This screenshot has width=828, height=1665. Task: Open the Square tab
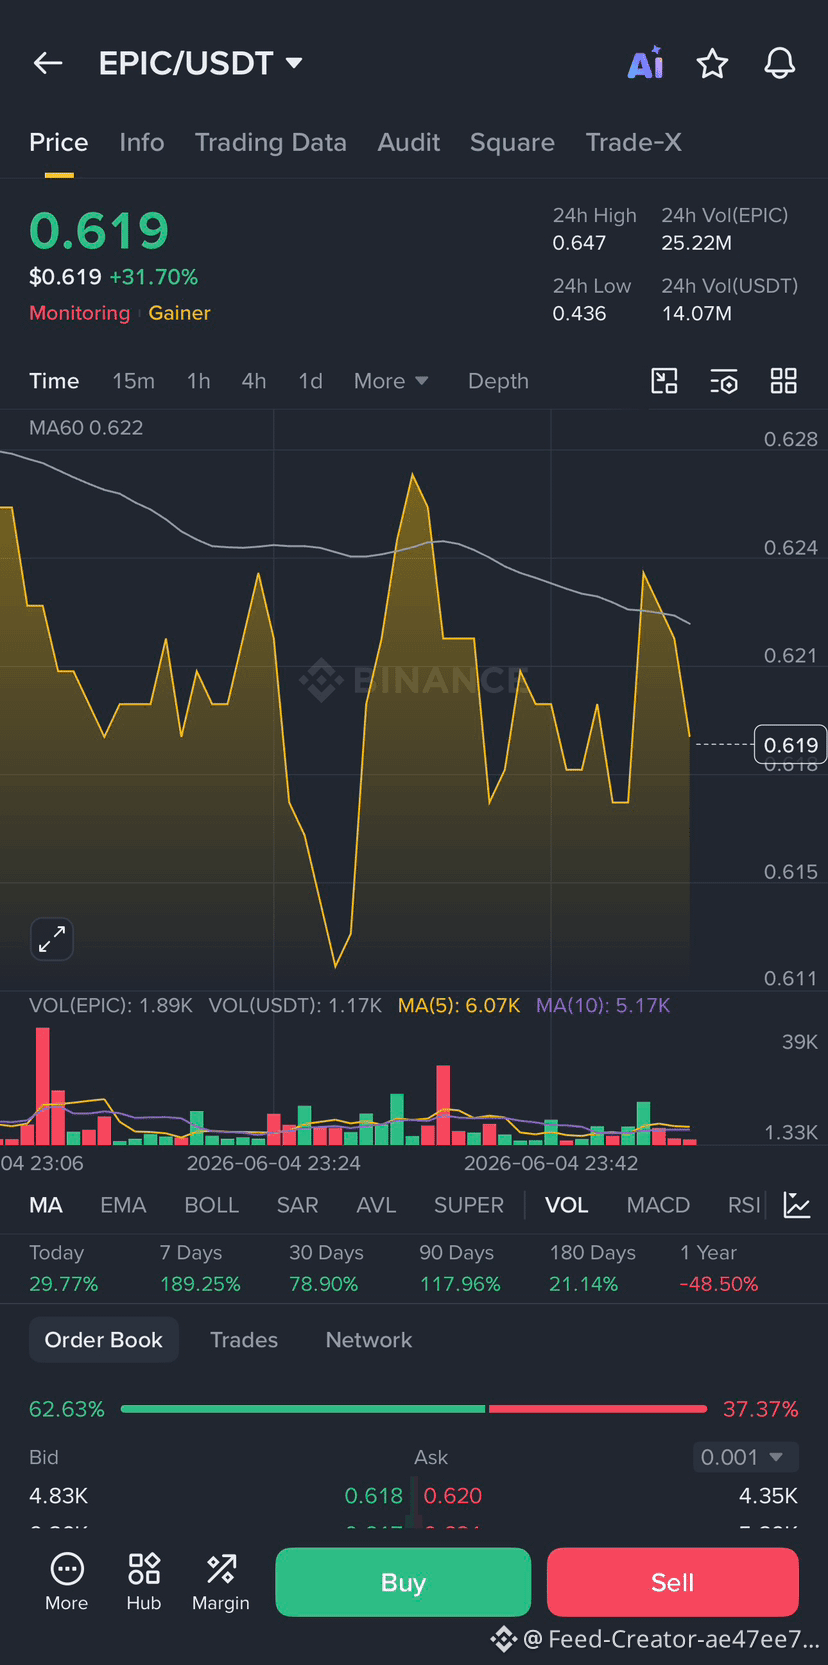pyautogui.click(x=512, y=142)
